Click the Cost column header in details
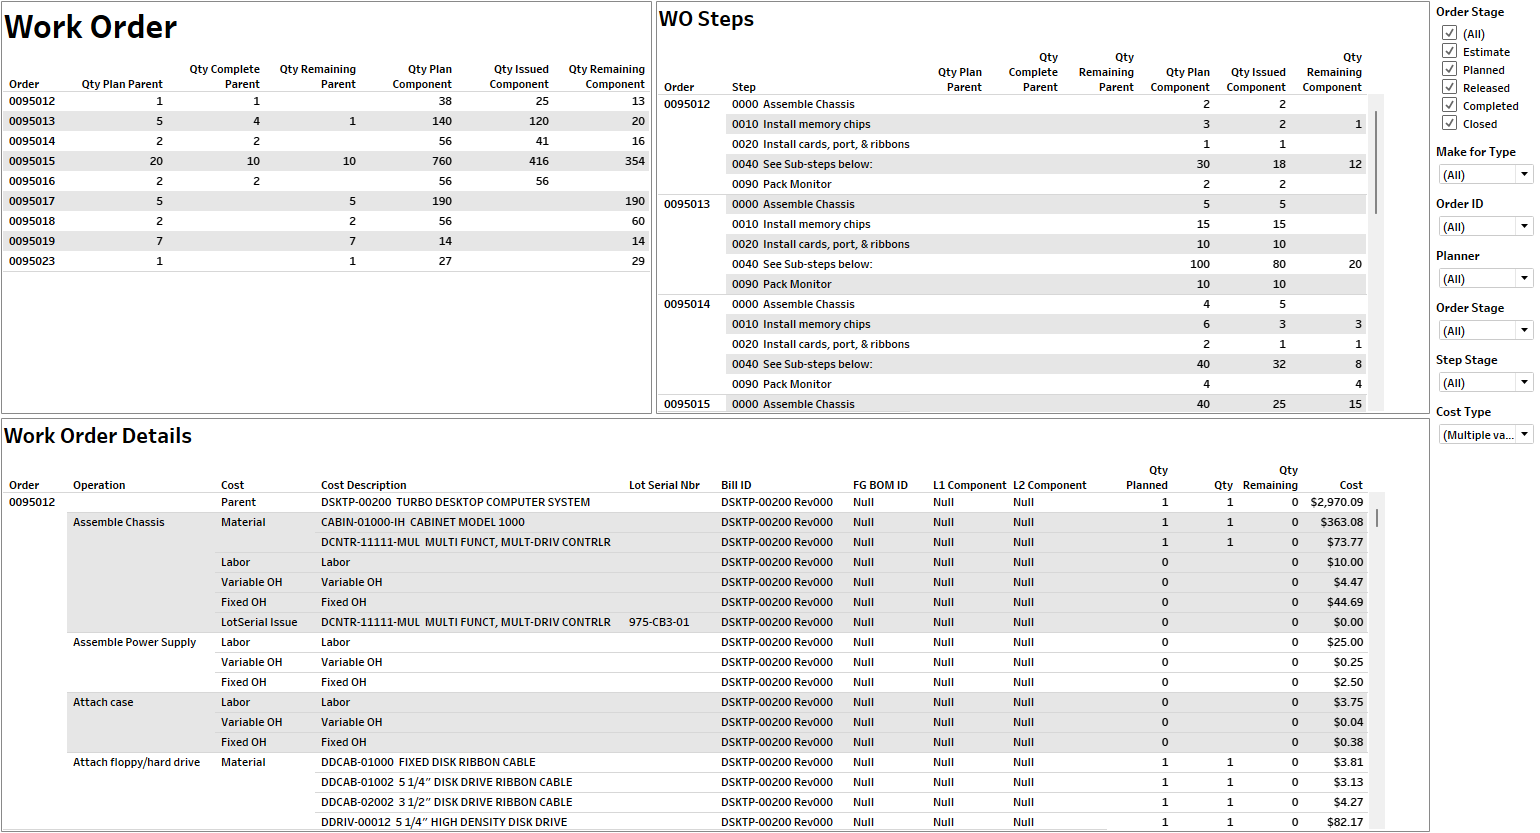The height and width of the screenshot is (833, 1540). (1351, 485)
